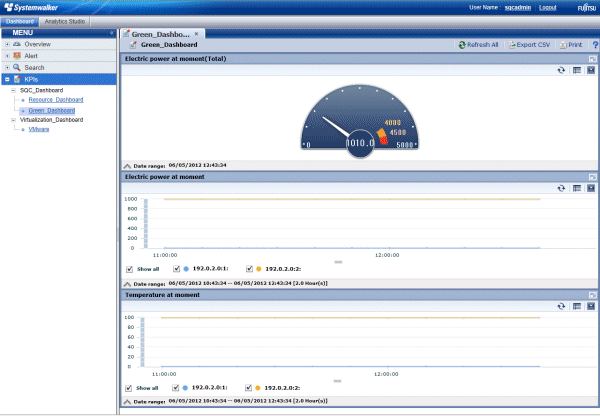600x416 pixels.
Task: Open the VMware dashboard link
Action: pyautogui.click(x=39, y=129)
